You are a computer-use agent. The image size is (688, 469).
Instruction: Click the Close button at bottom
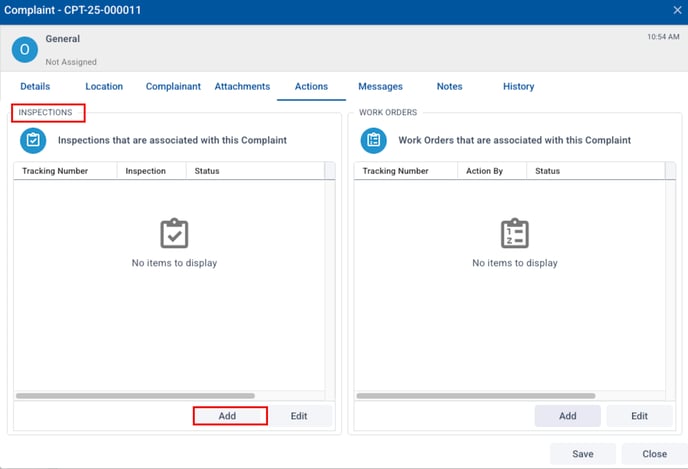pyautogui.click(x=654, y=454)
